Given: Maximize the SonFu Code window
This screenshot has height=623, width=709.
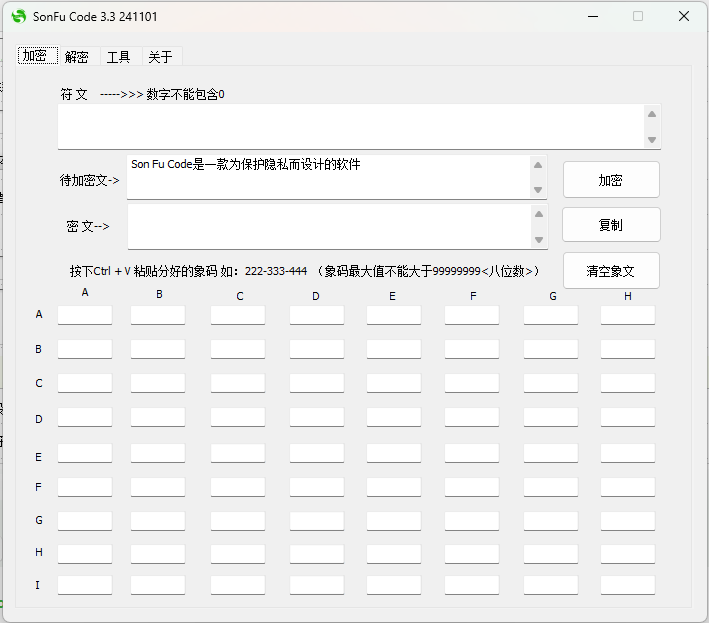Looking at the screenshot, I should [x=638, y=17].
